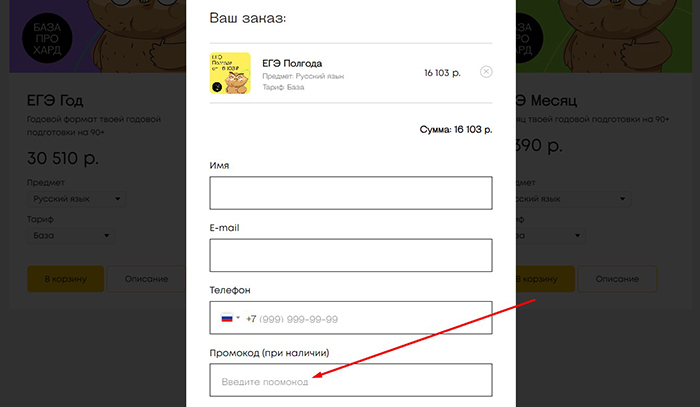This screenshot has width=700, height=407.
Task: Click the ЕГЭ Год card heading
Action: point(55,101)
